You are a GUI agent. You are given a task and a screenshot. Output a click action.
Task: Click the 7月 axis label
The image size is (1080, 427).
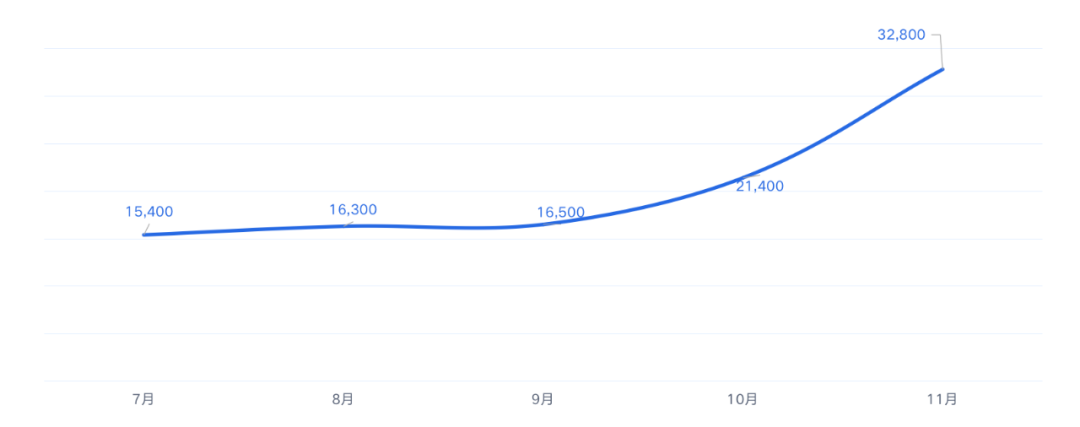(x=143, y=399)
